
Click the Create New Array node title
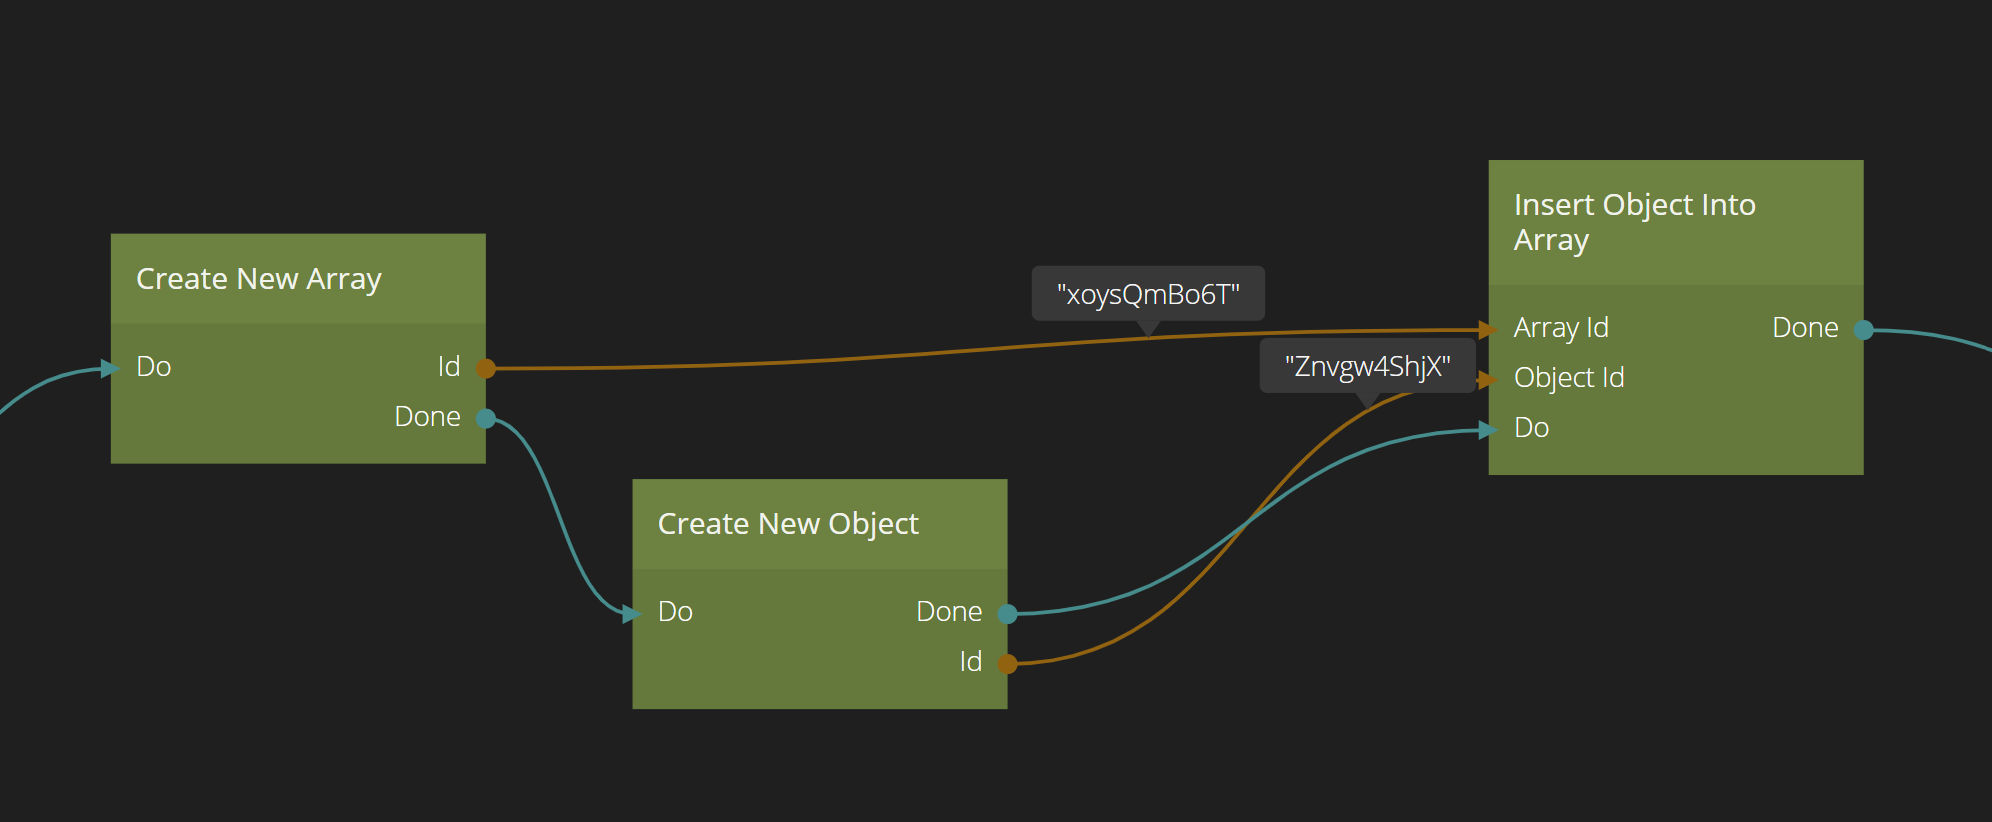point(258,279)
